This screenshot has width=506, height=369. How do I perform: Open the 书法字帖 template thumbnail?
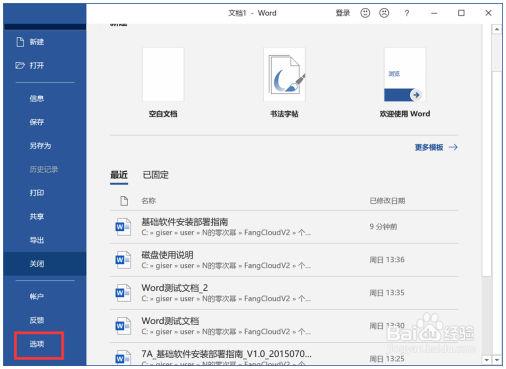coord(284,74)
